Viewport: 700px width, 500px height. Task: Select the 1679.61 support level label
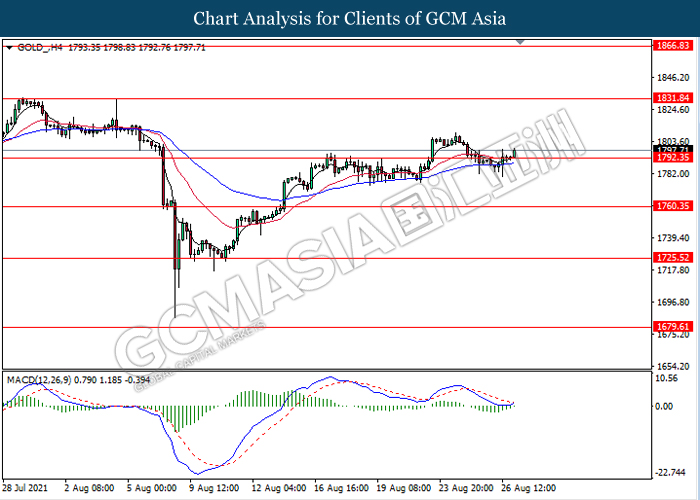673,326
